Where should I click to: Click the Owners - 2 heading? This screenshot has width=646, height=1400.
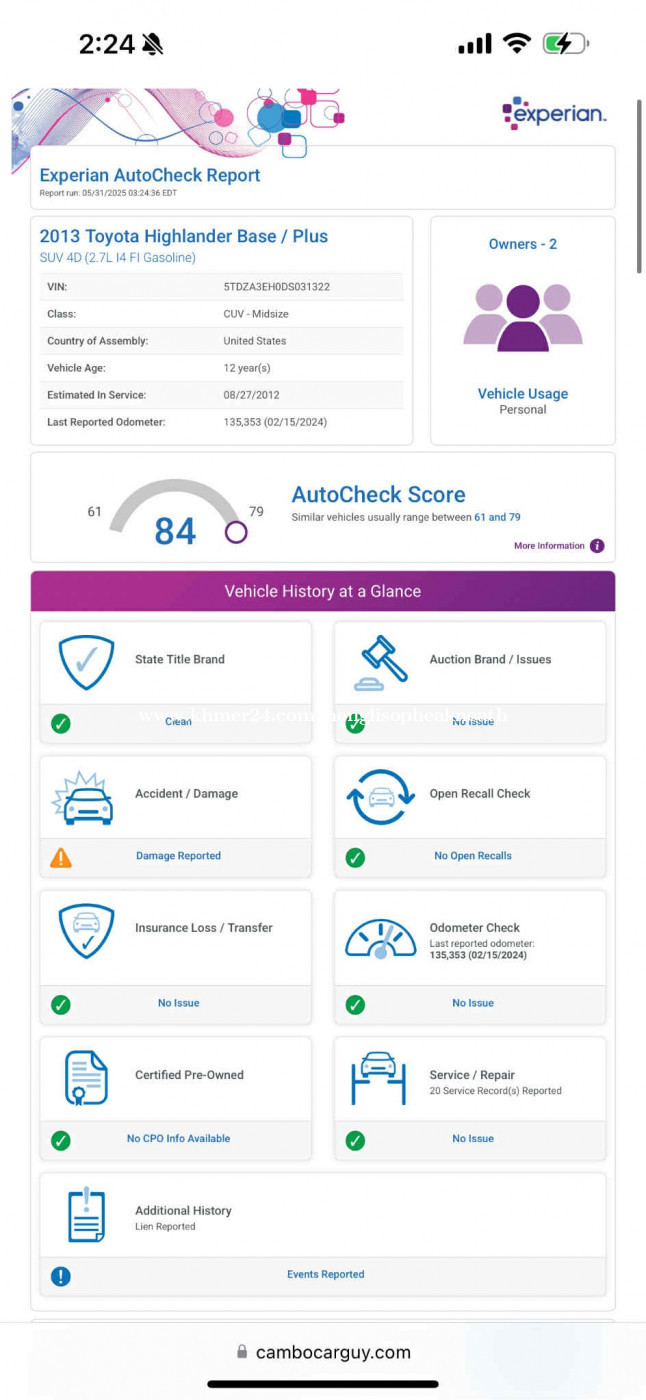(523, 244)
